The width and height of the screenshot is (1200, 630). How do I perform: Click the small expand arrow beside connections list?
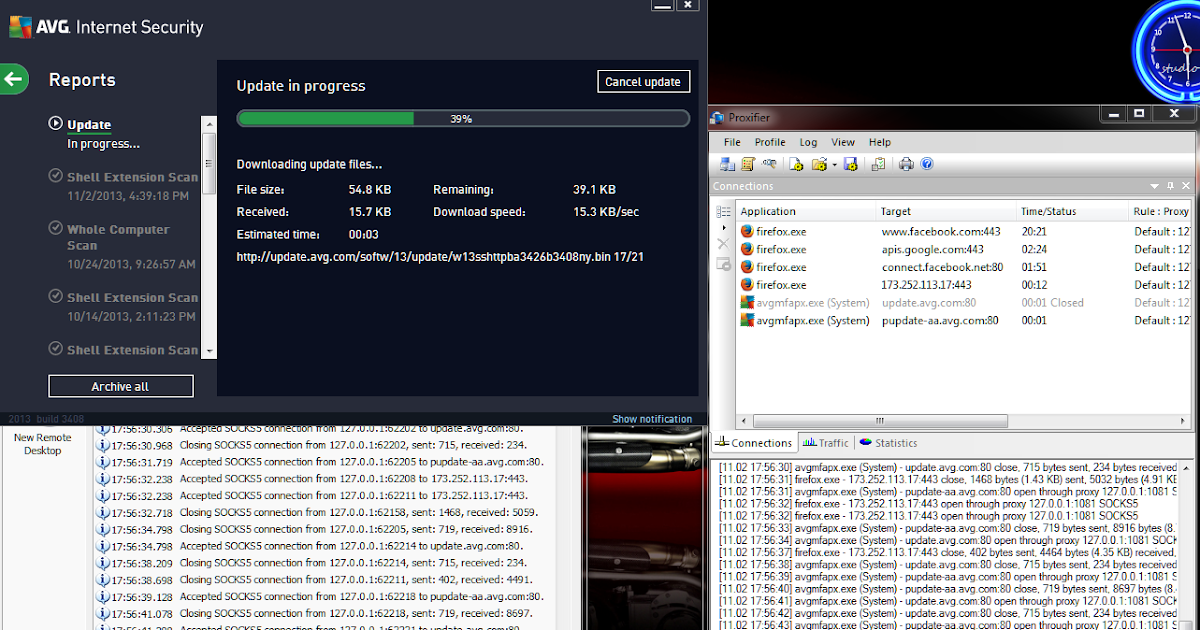723,228
